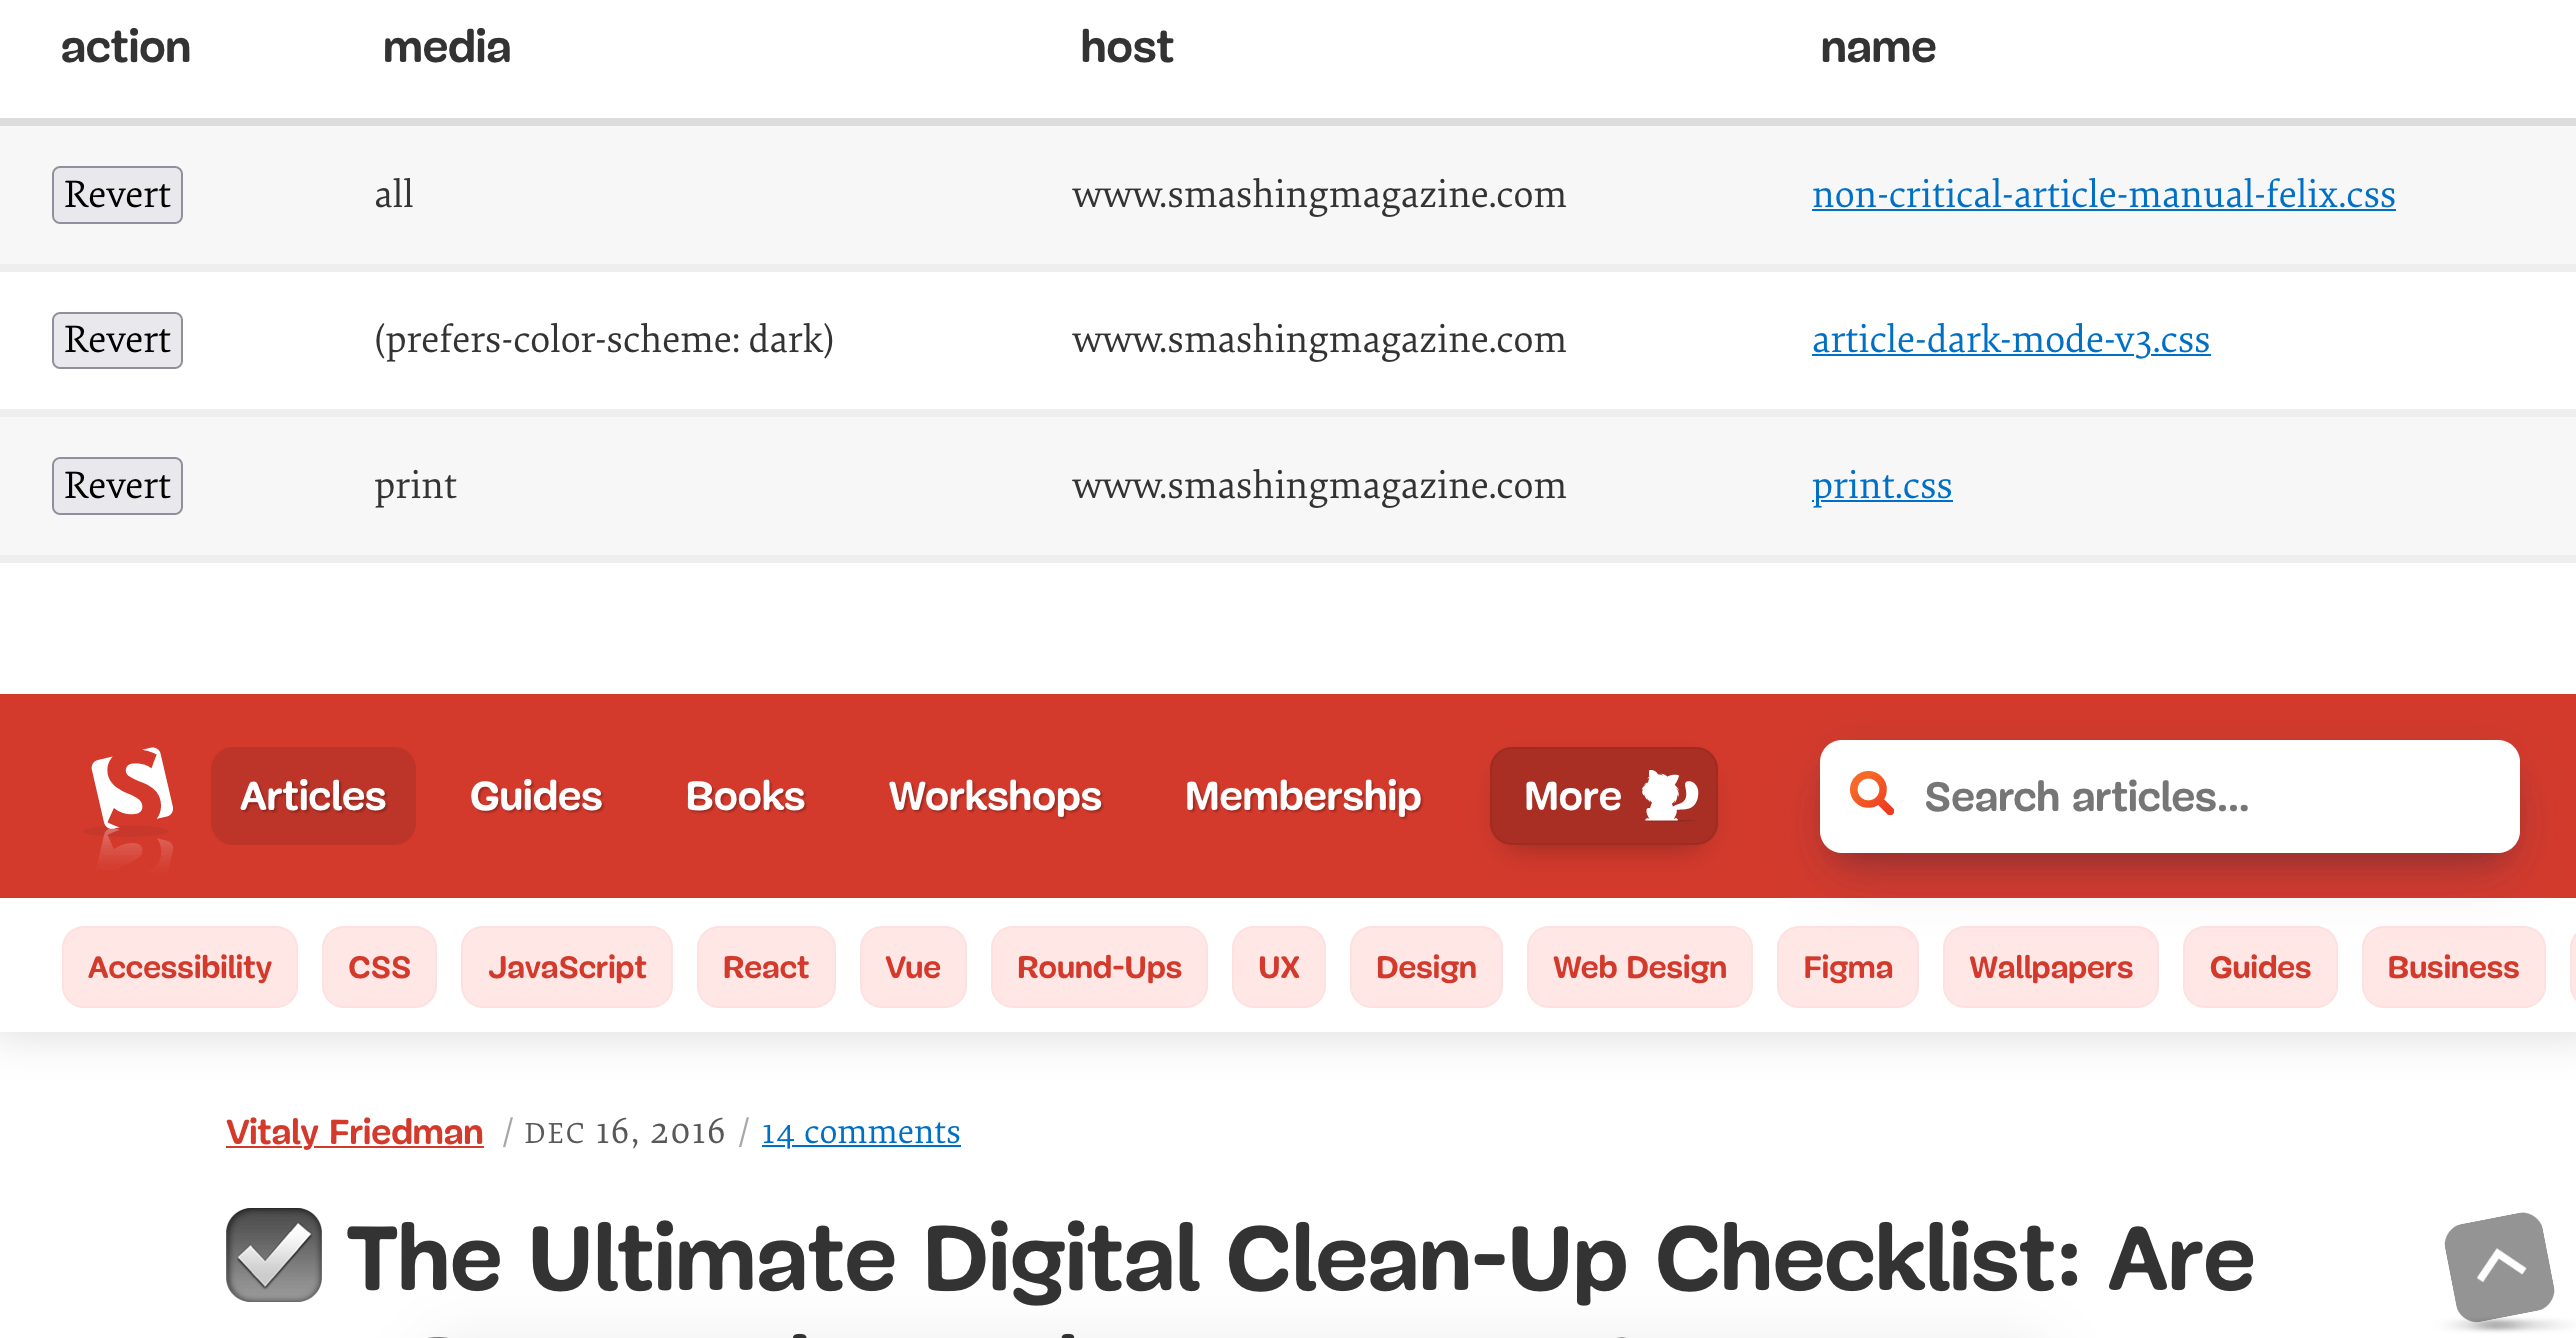This screenshot has height=1338, width=2576.
Task: Click the '(prefers-color-scheme: dark)' media cell
Action: [604, 340]
